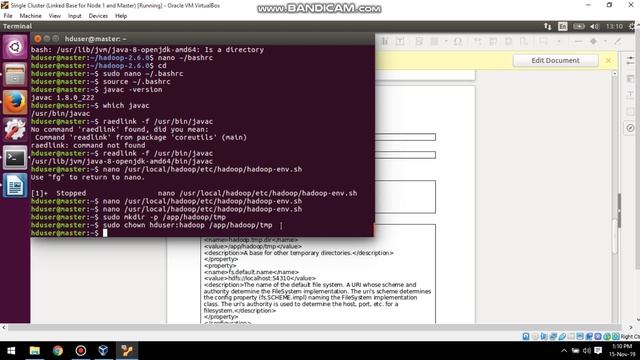Click the VirtualBox network status icon
This screenshot has width=640, height=360.
(x=553, y=336)
